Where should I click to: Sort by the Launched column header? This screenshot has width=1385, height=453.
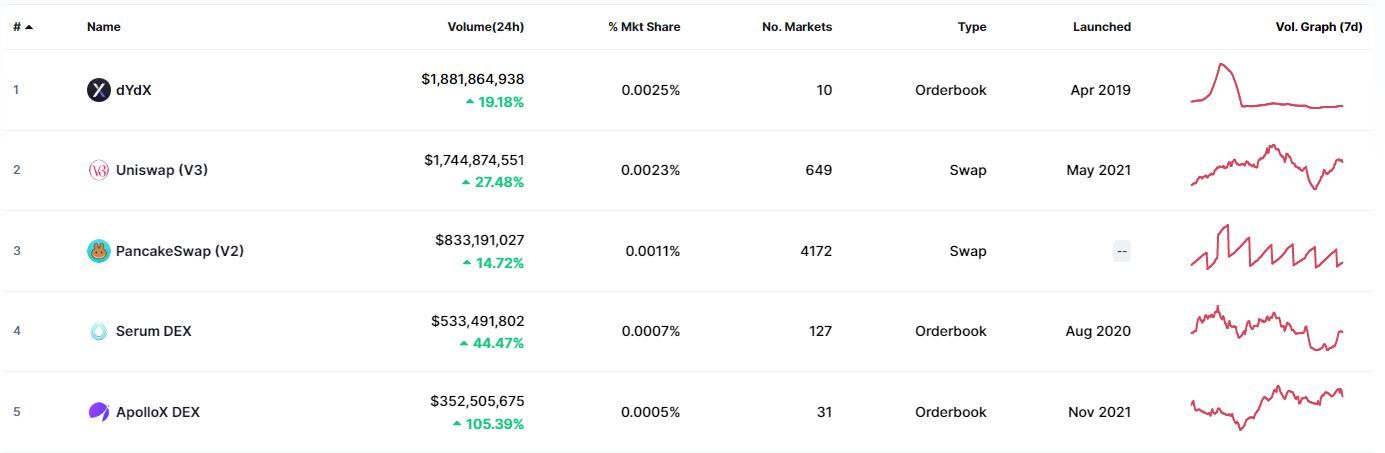coord(1102,27)
